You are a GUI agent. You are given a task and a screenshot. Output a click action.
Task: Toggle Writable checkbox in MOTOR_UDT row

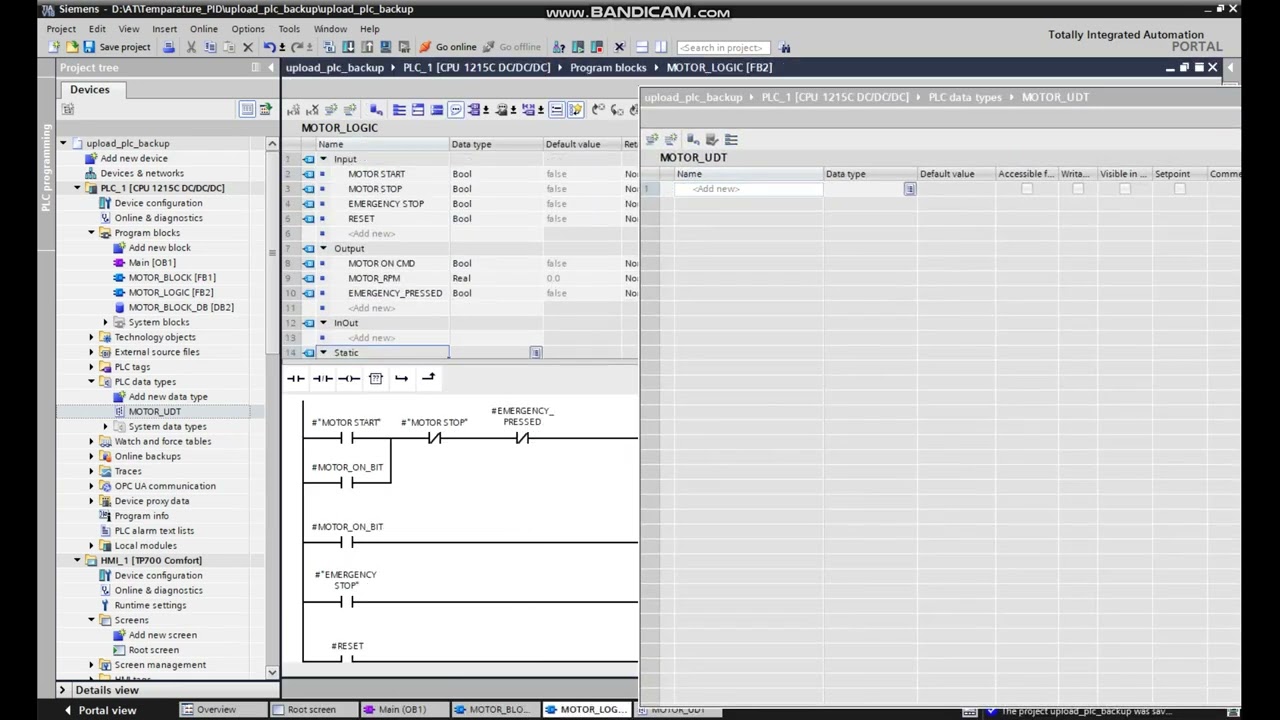pos(1077,189)
